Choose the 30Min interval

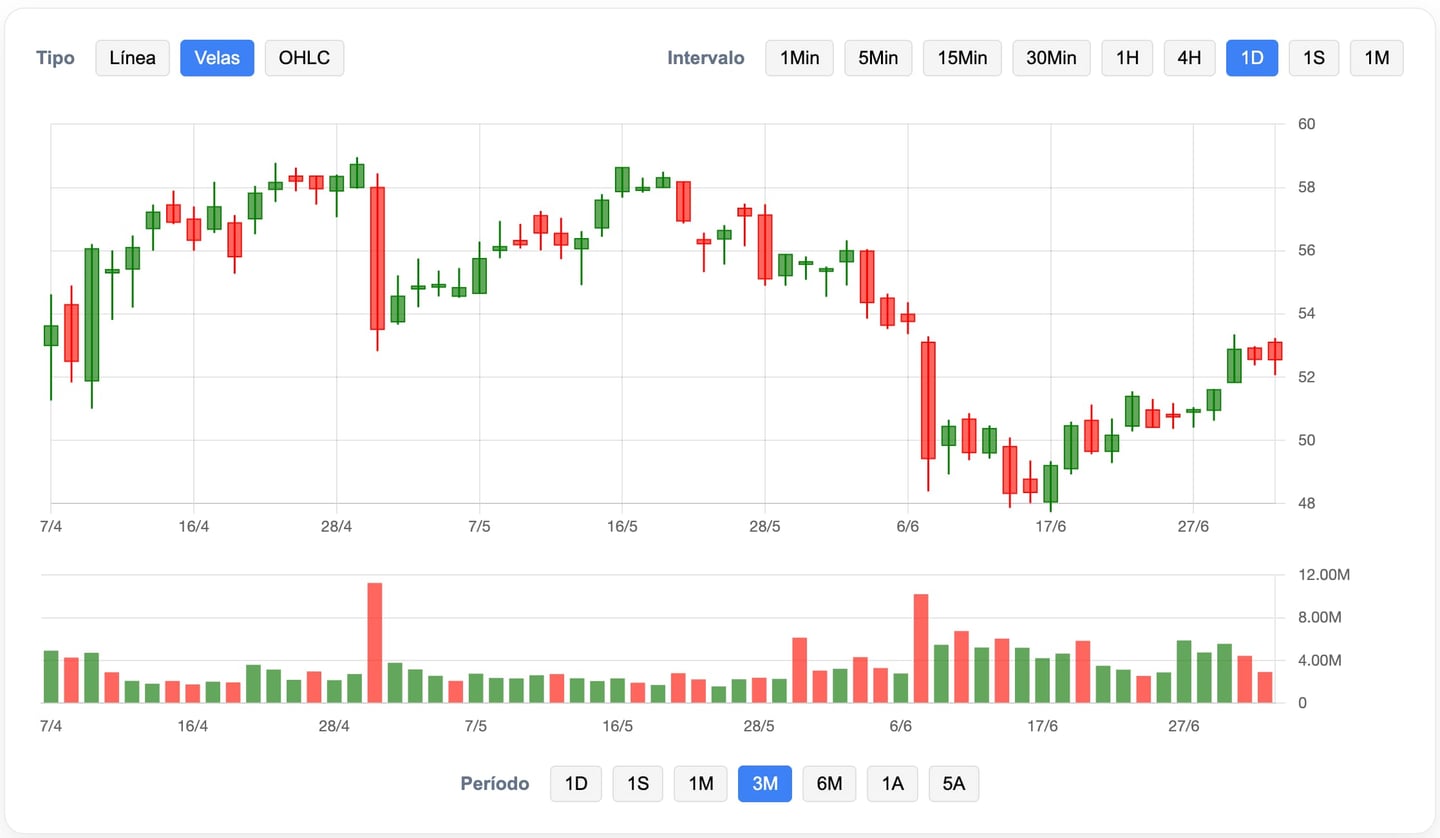tap(1051, 58)
